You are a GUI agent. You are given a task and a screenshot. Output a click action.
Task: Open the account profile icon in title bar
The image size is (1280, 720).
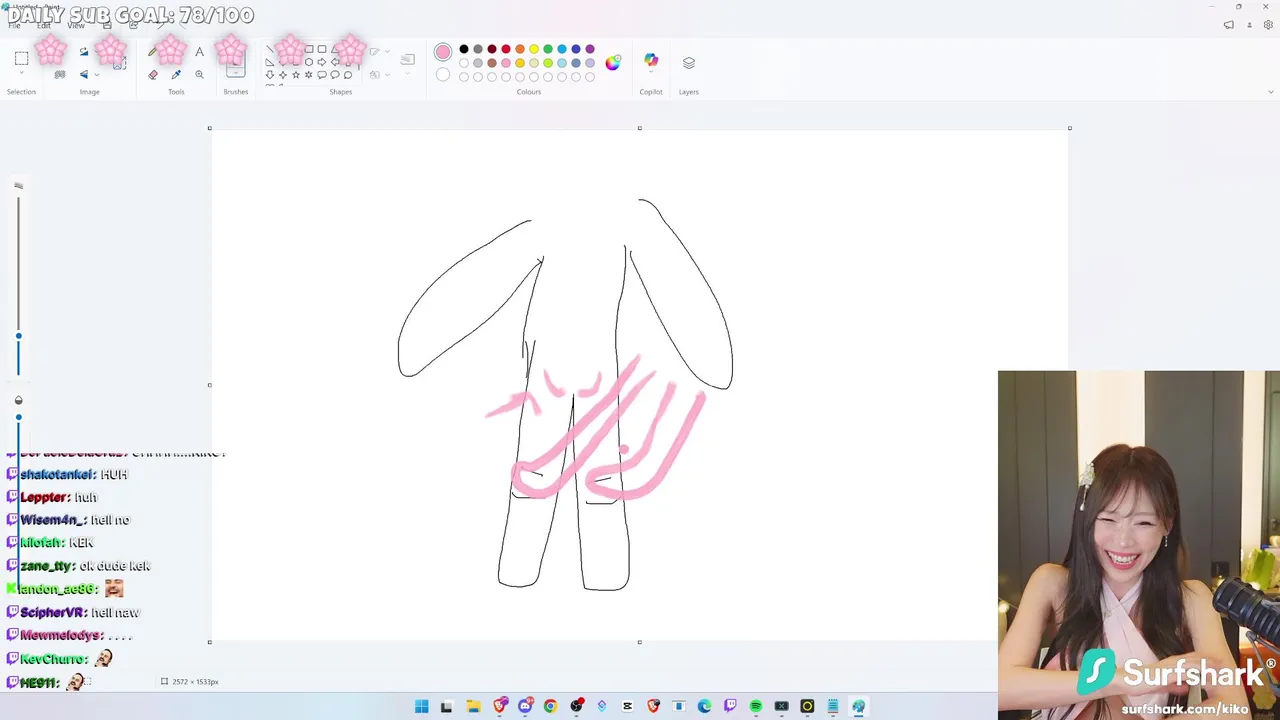click(1250, 24)
